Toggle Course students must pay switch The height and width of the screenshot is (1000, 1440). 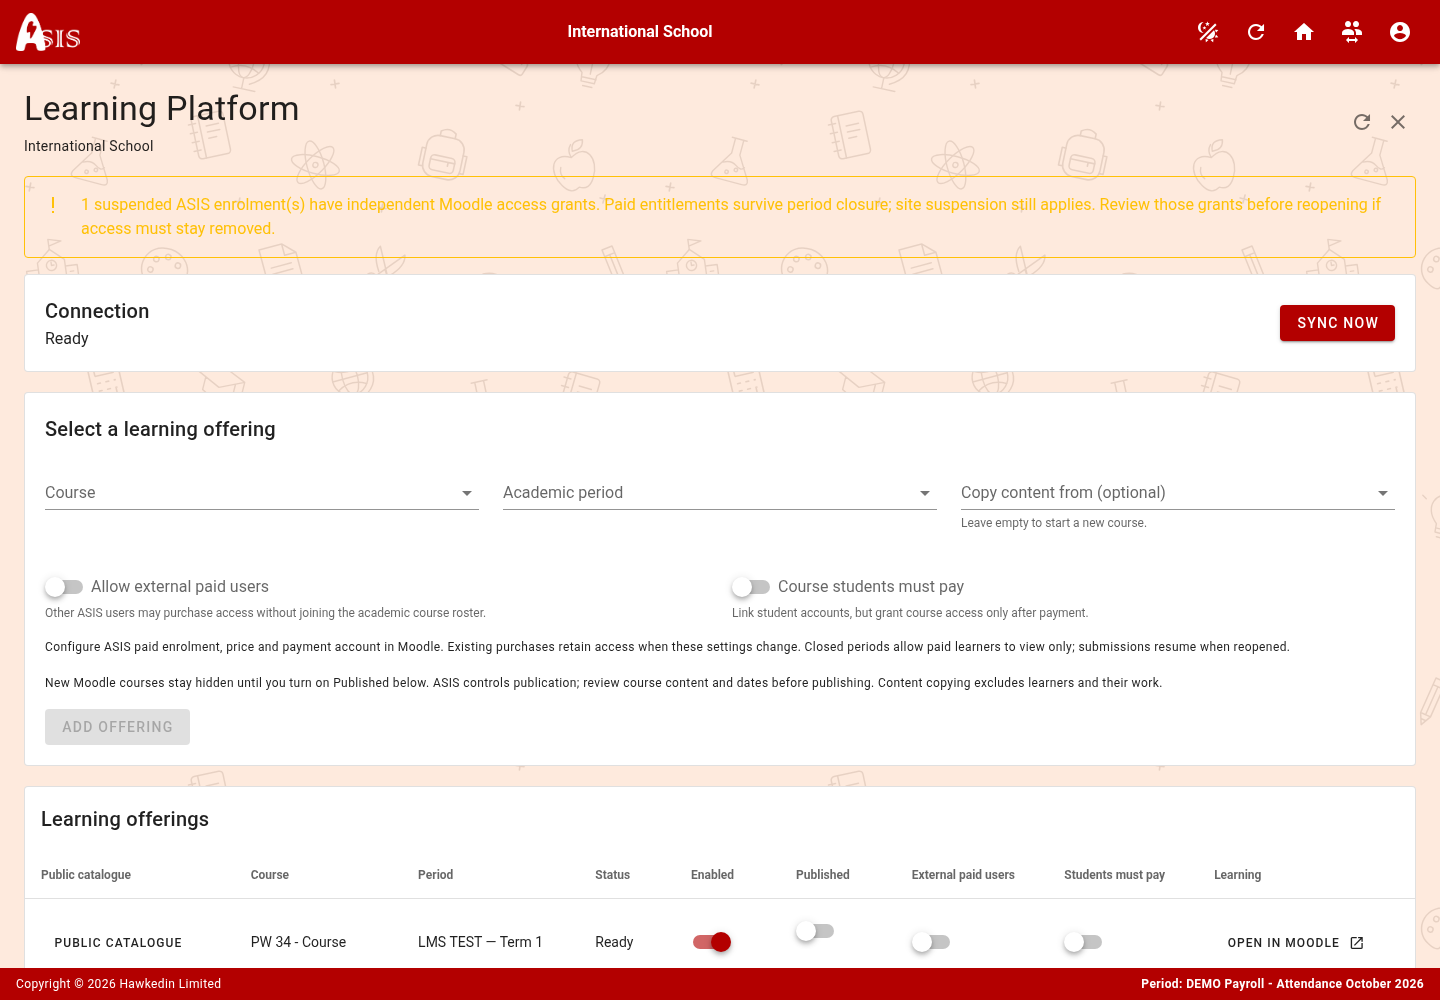tap(751, 587)
